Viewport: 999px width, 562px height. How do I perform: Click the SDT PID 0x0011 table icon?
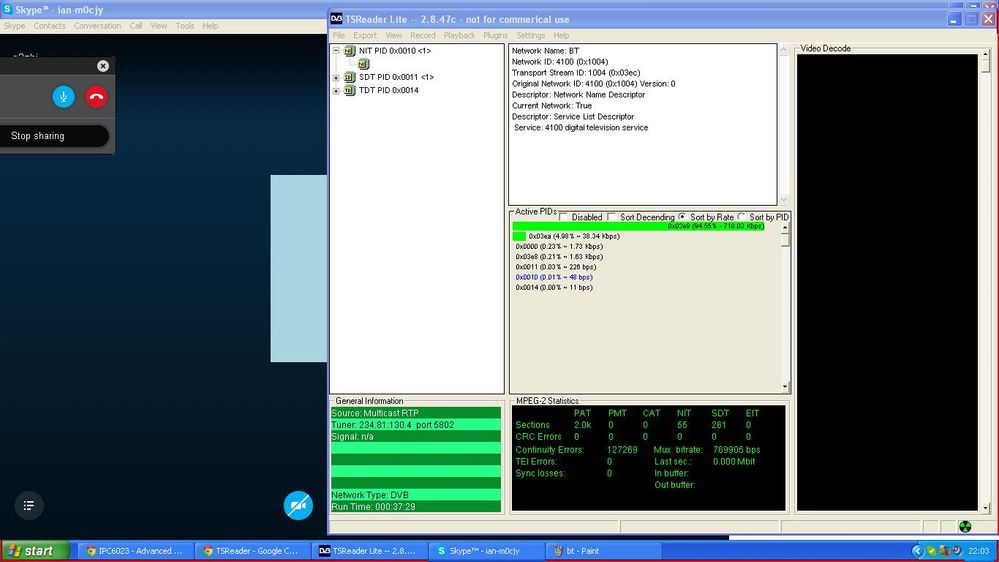[x=349, y=77]
